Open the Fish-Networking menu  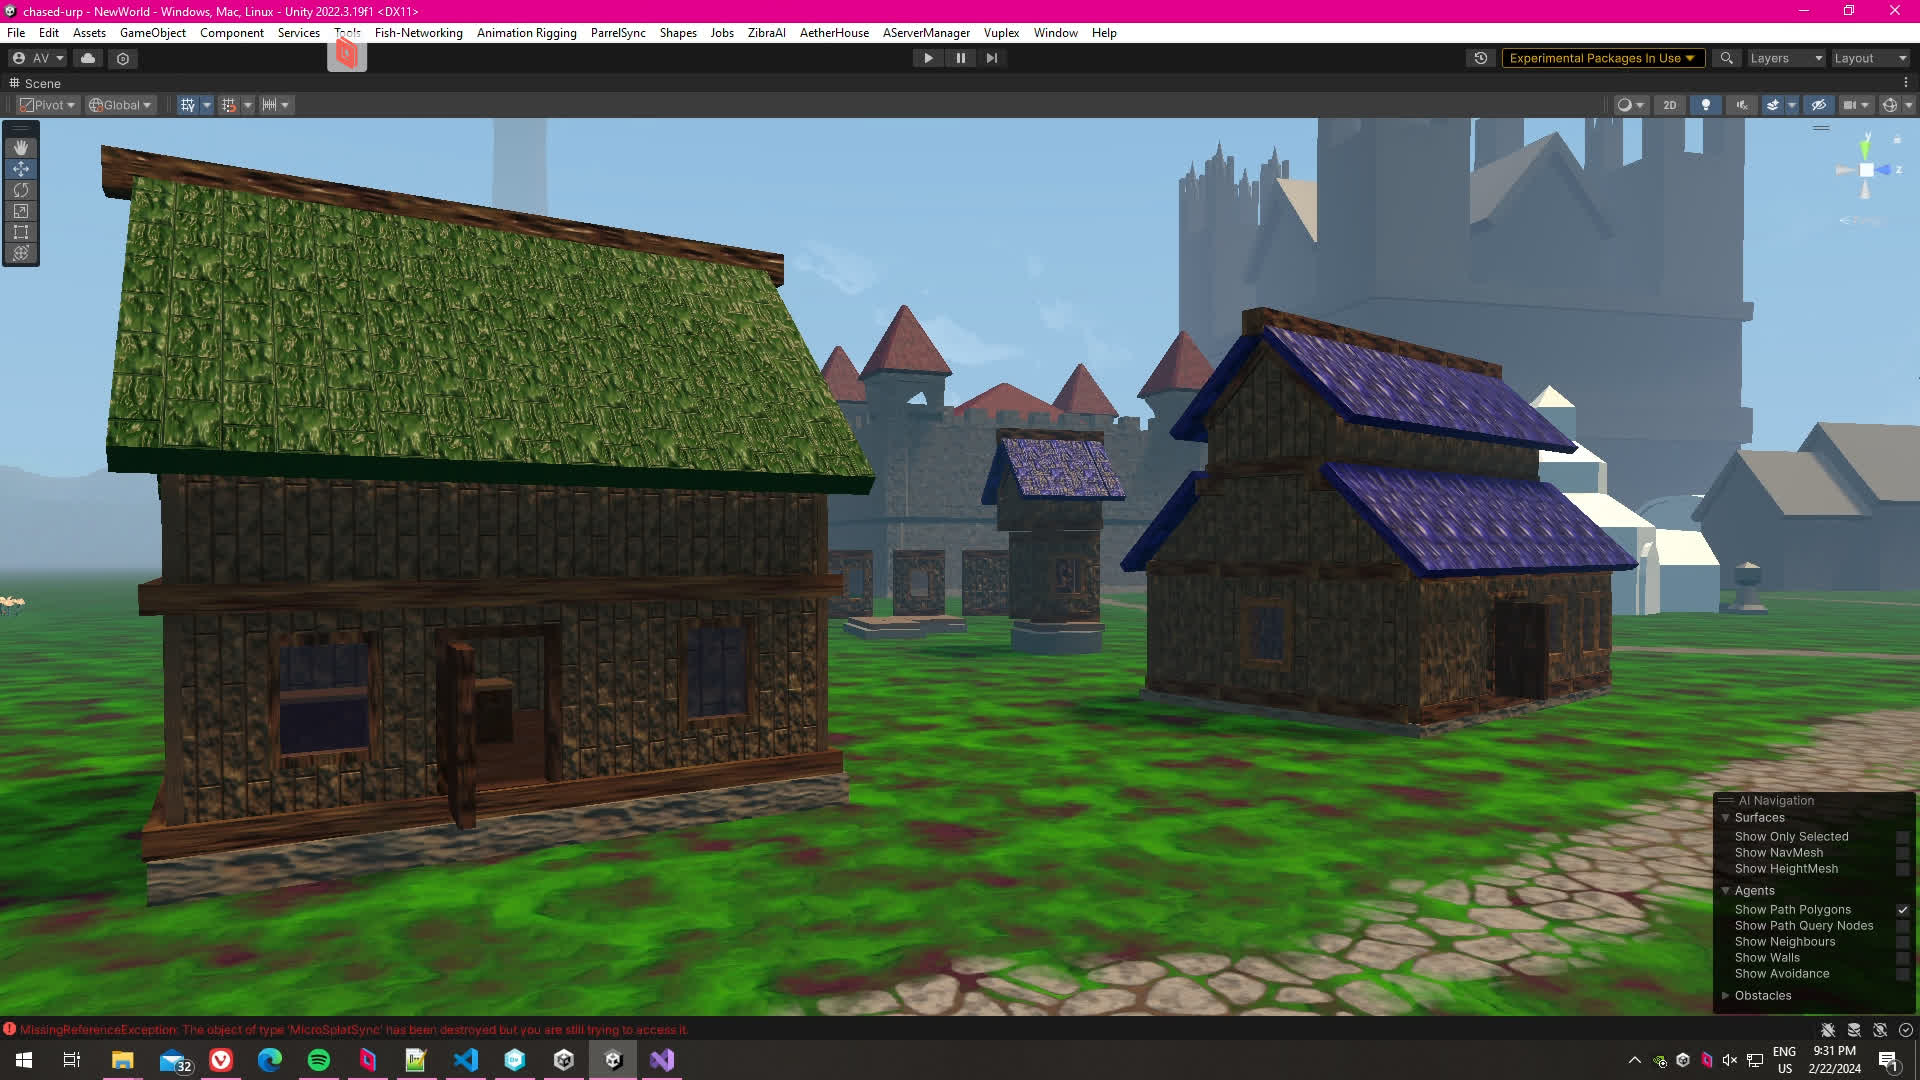pos(418,33)
